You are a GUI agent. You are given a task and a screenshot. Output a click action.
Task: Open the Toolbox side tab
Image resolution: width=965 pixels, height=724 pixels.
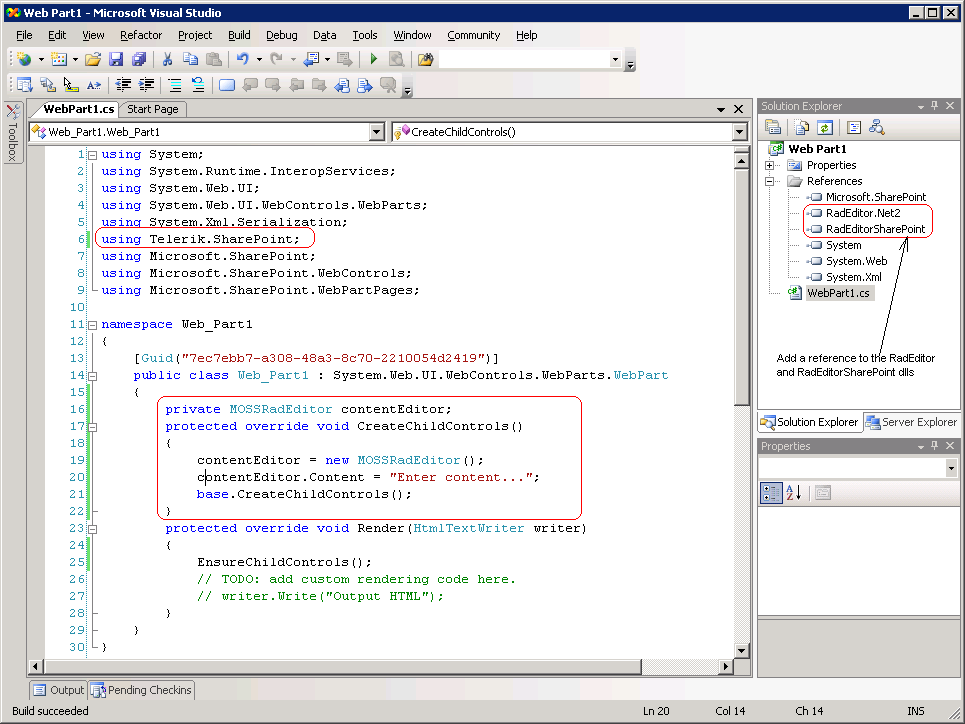tap(13, 132)
